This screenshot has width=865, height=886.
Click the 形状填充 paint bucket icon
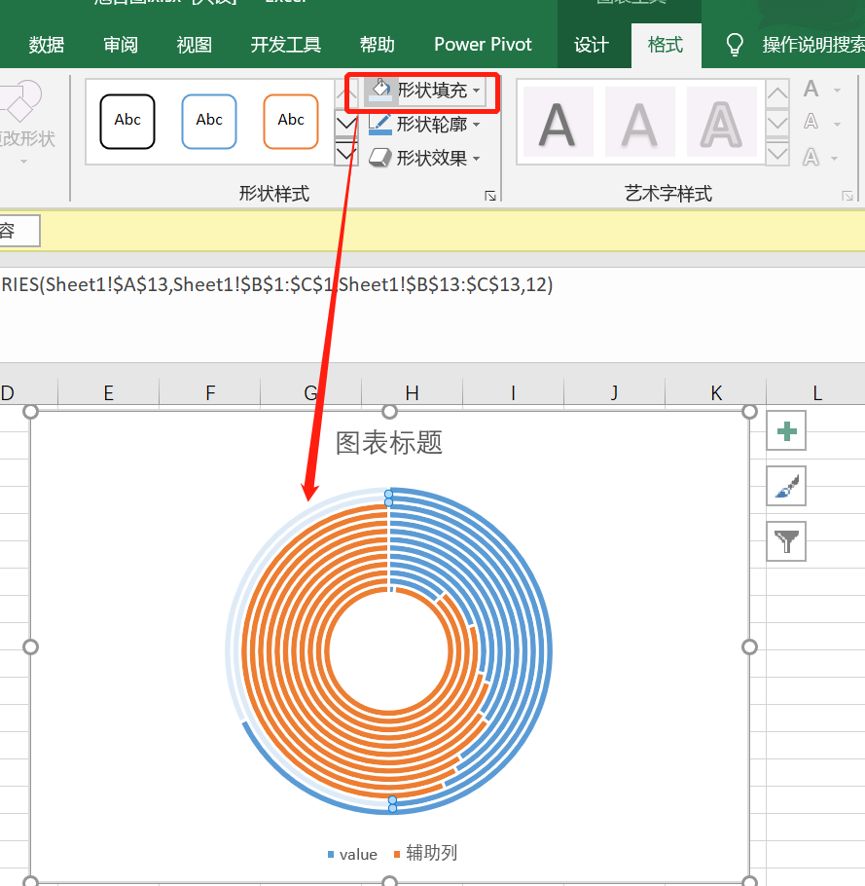coord(380,90)
